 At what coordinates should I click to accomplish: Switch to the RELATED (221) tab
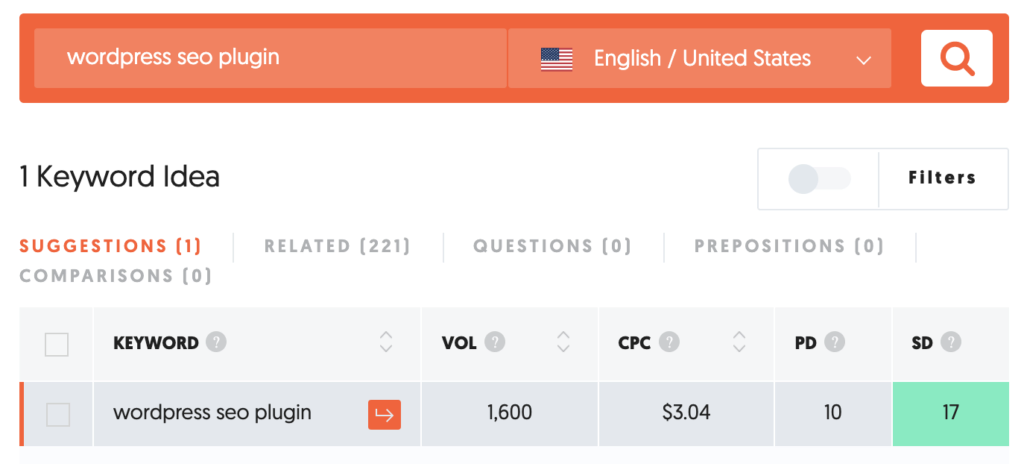(338, 246)
